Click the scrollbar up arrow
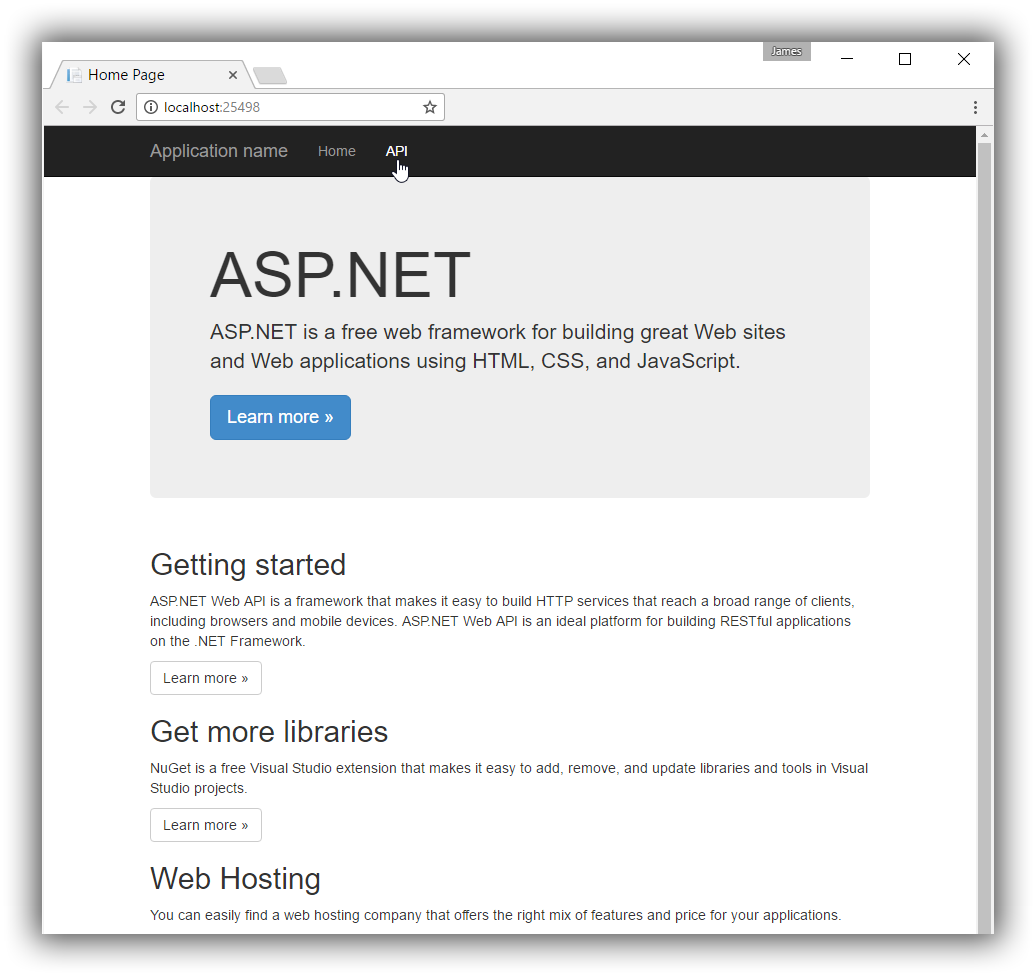 pyautogui.click(x=984, y=135)
